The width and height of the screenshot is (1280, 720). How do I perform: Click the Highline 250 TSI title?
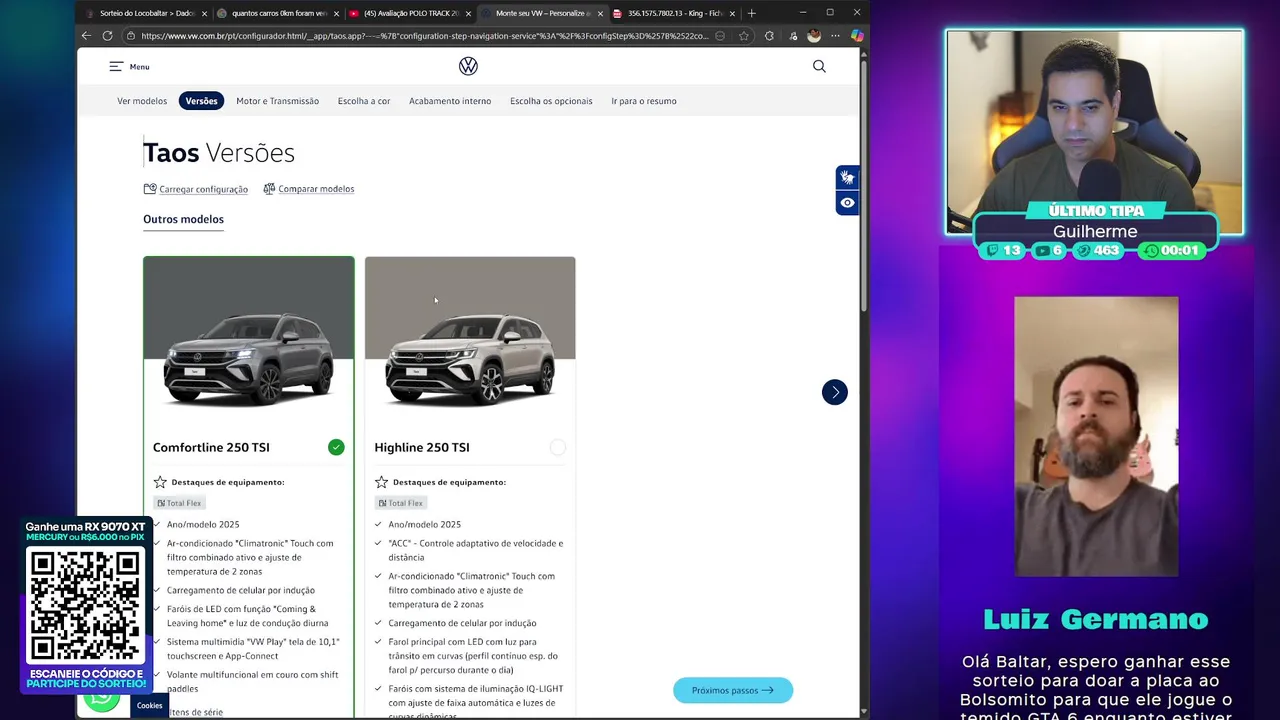(x=422, y=447)
